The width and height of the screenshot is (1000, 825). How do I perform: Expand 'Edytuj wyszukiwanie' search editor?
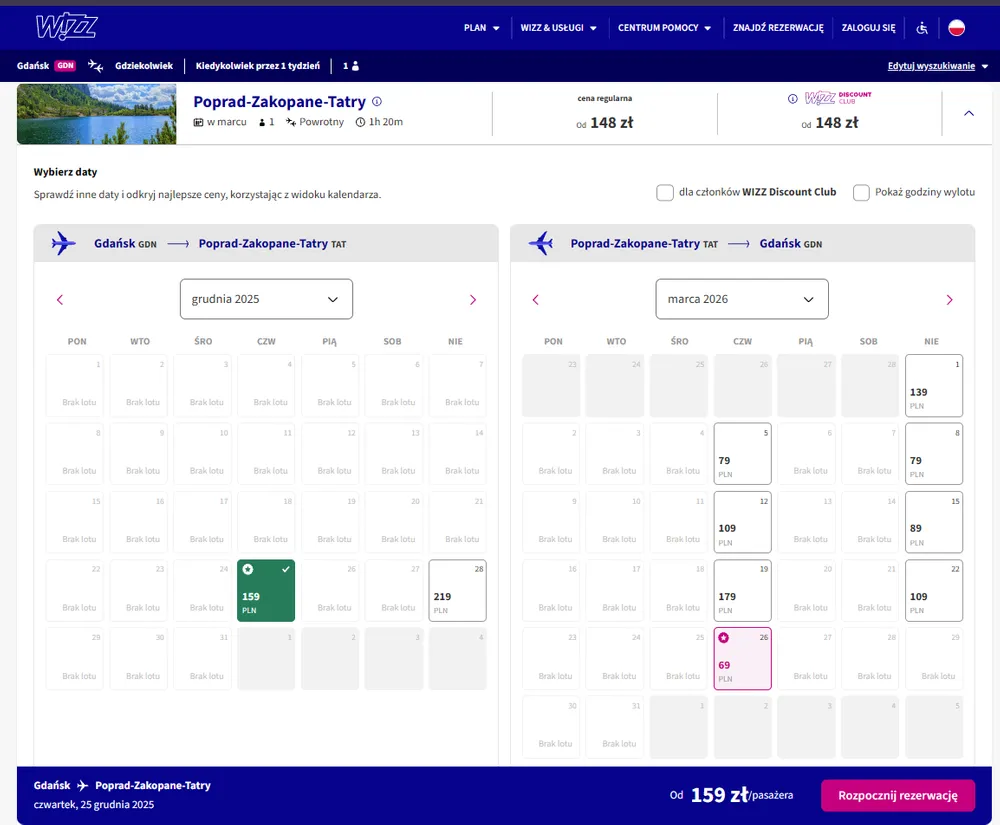(x=938, y=66)
